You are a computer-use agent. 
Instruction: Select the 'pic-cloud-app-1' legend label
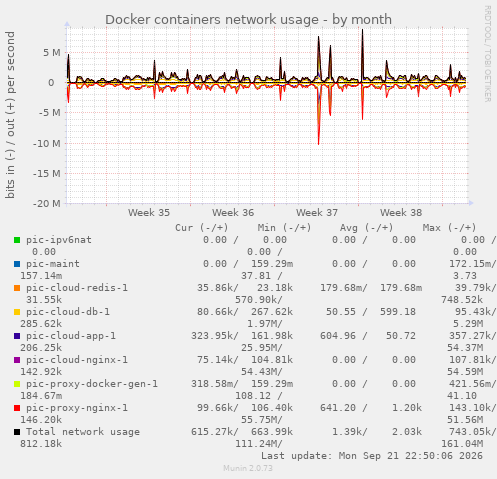click(x=71, y=336)
